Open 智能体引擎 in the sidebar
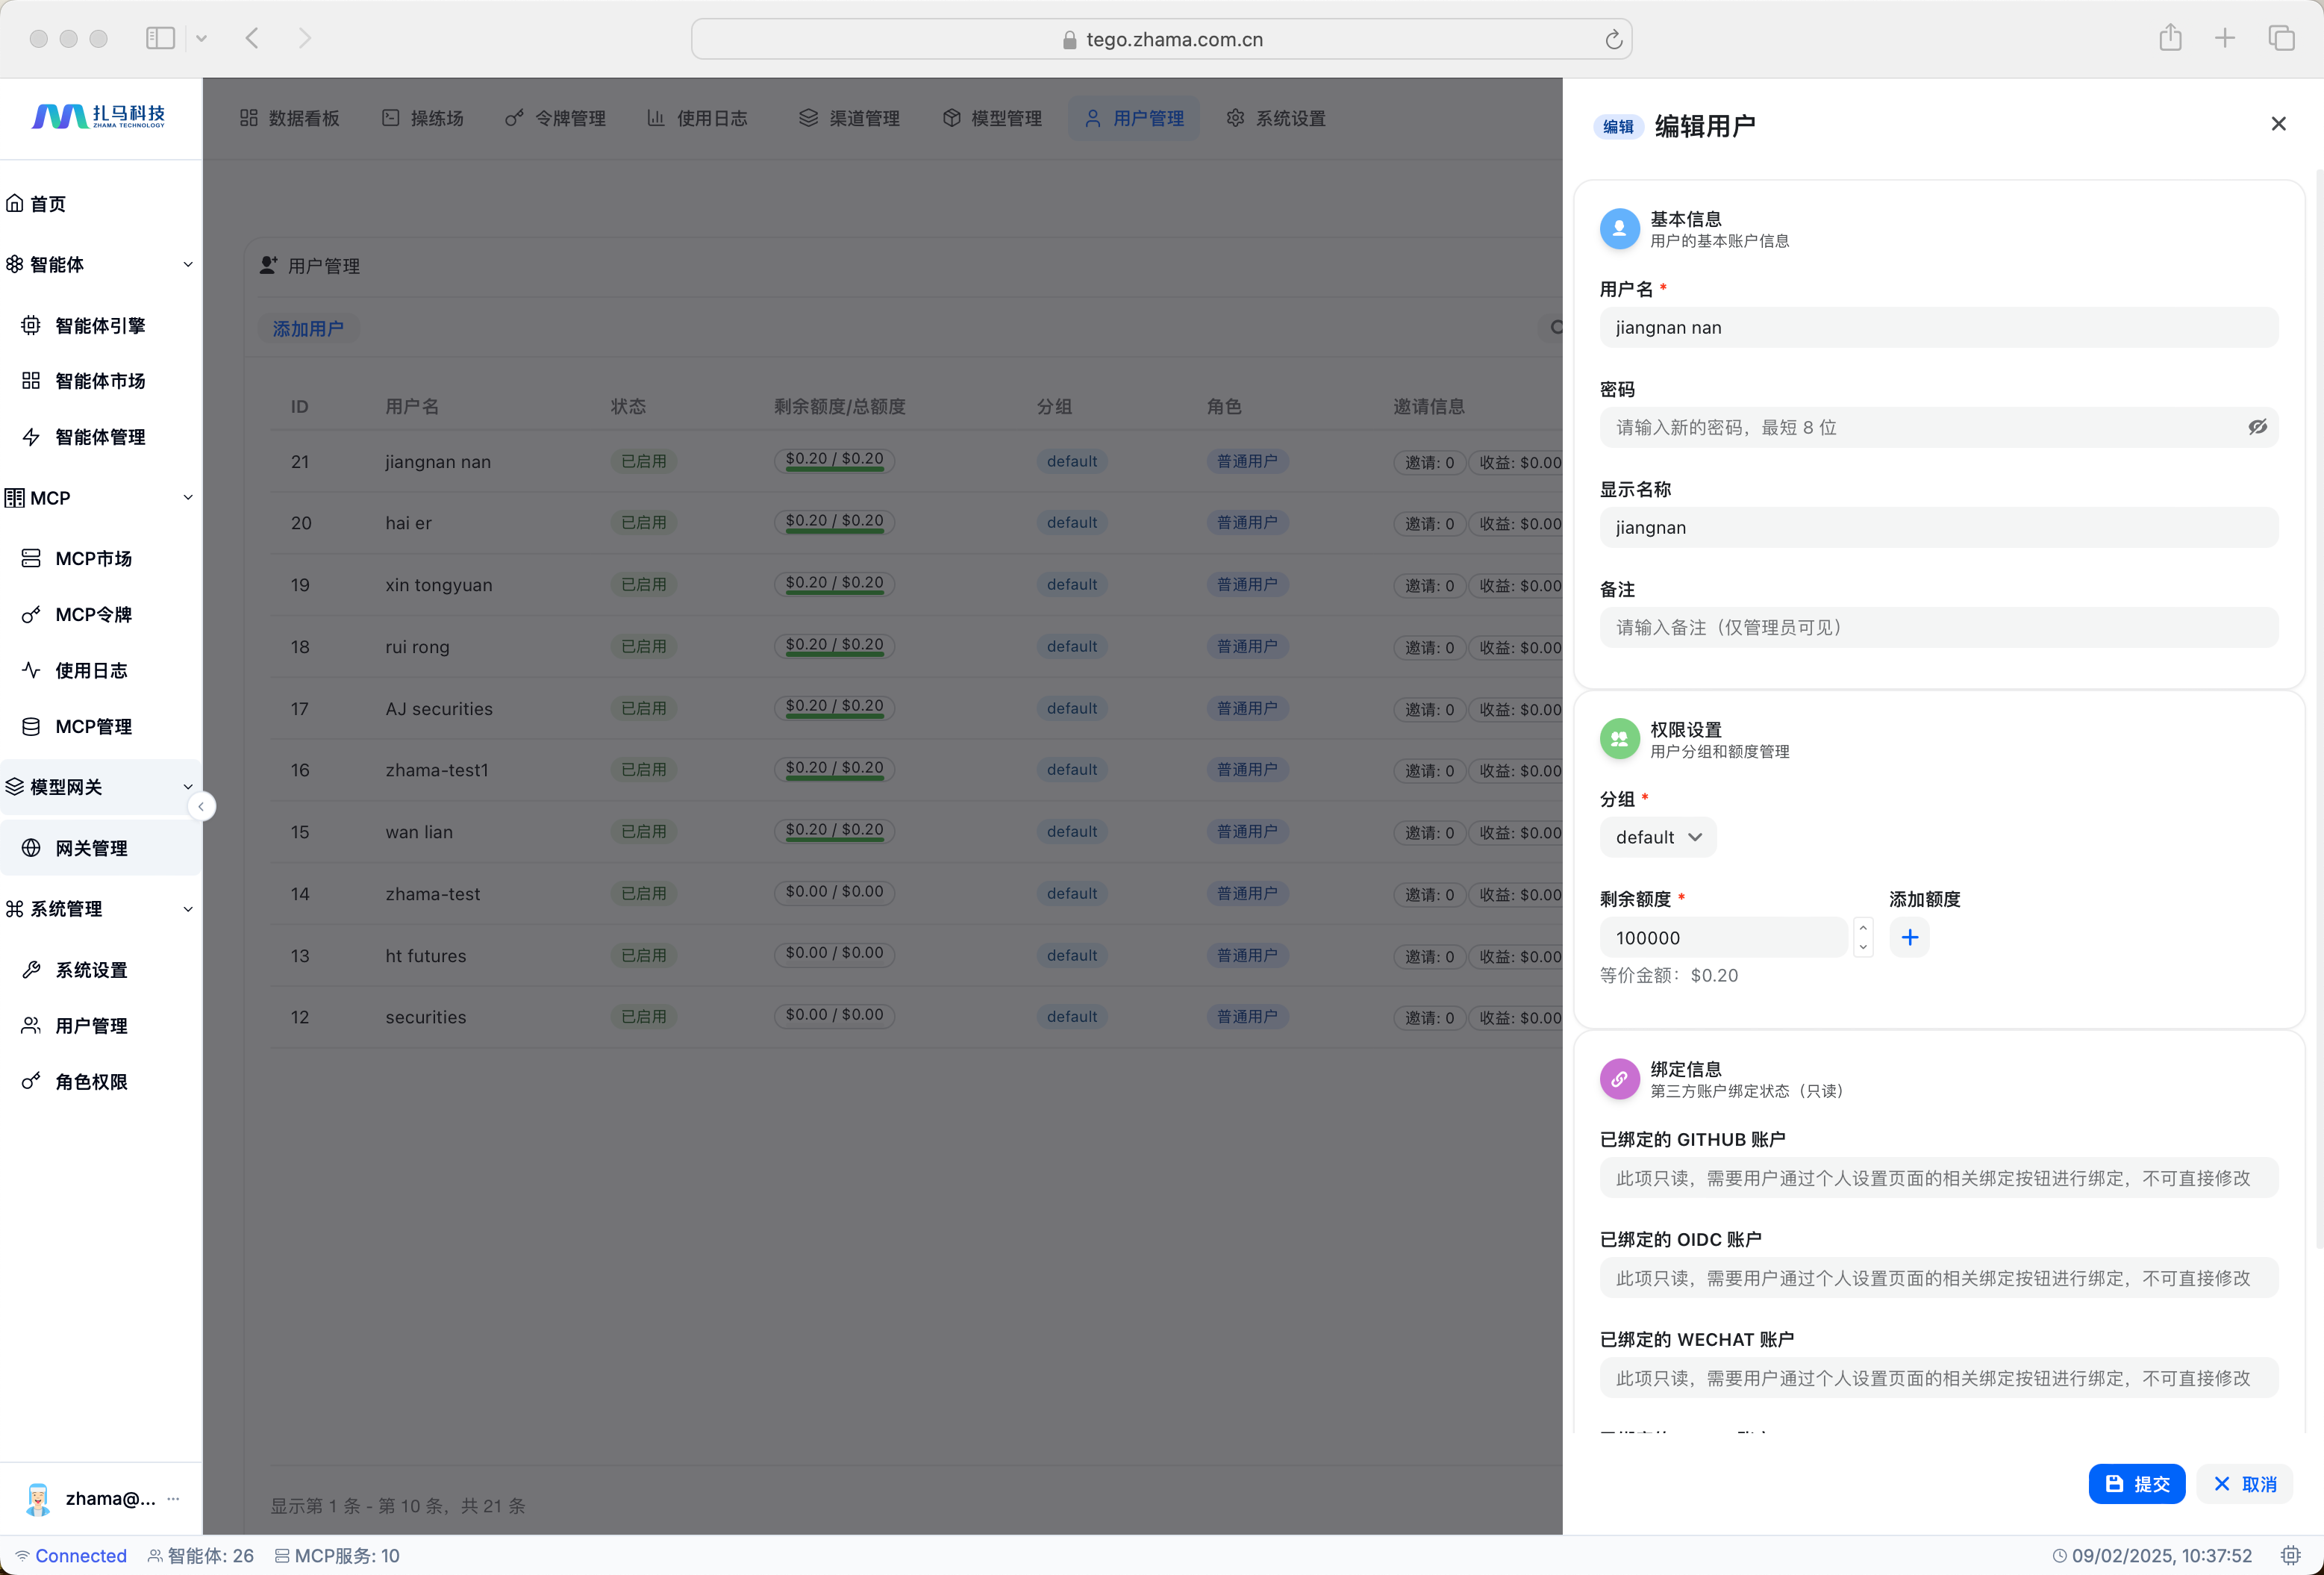2324x1575 pixels. tap(100, 325)
